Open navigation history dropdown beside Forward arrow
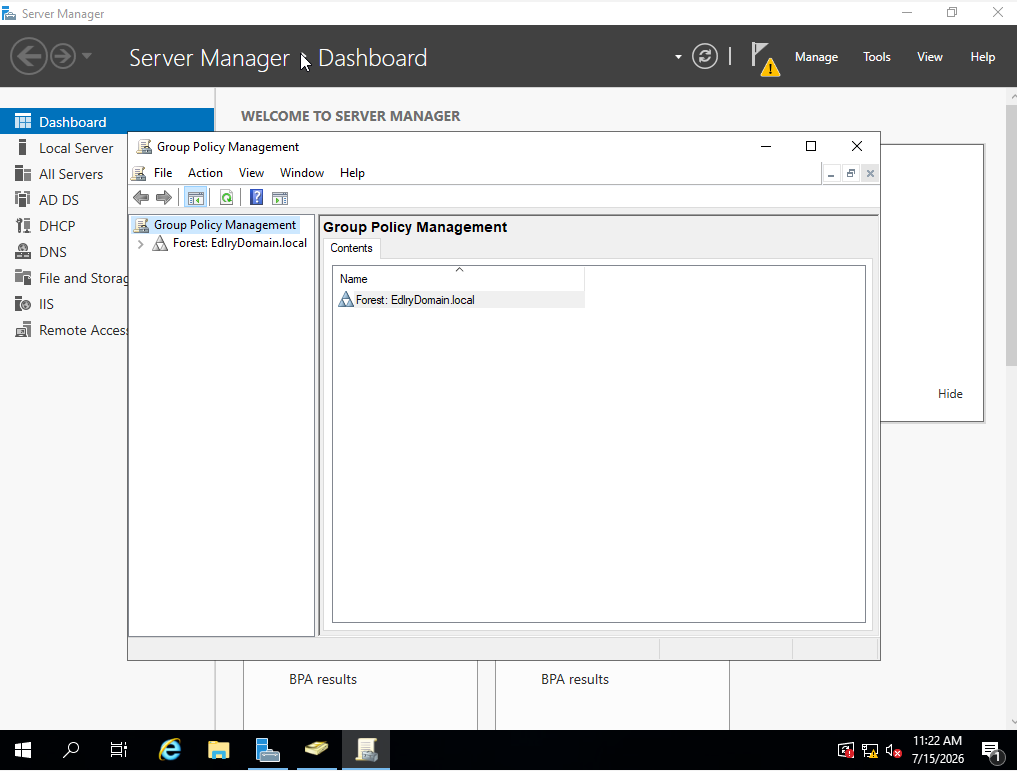 (x=87, y=56)
